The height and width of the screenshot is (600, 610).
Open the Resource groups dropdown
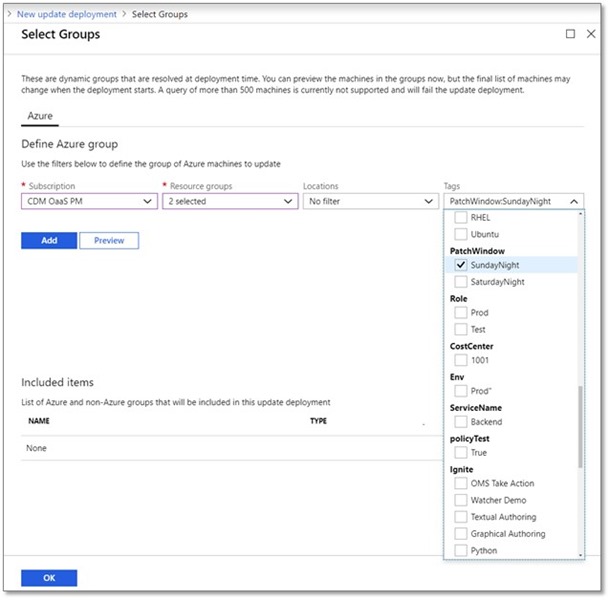230,202
